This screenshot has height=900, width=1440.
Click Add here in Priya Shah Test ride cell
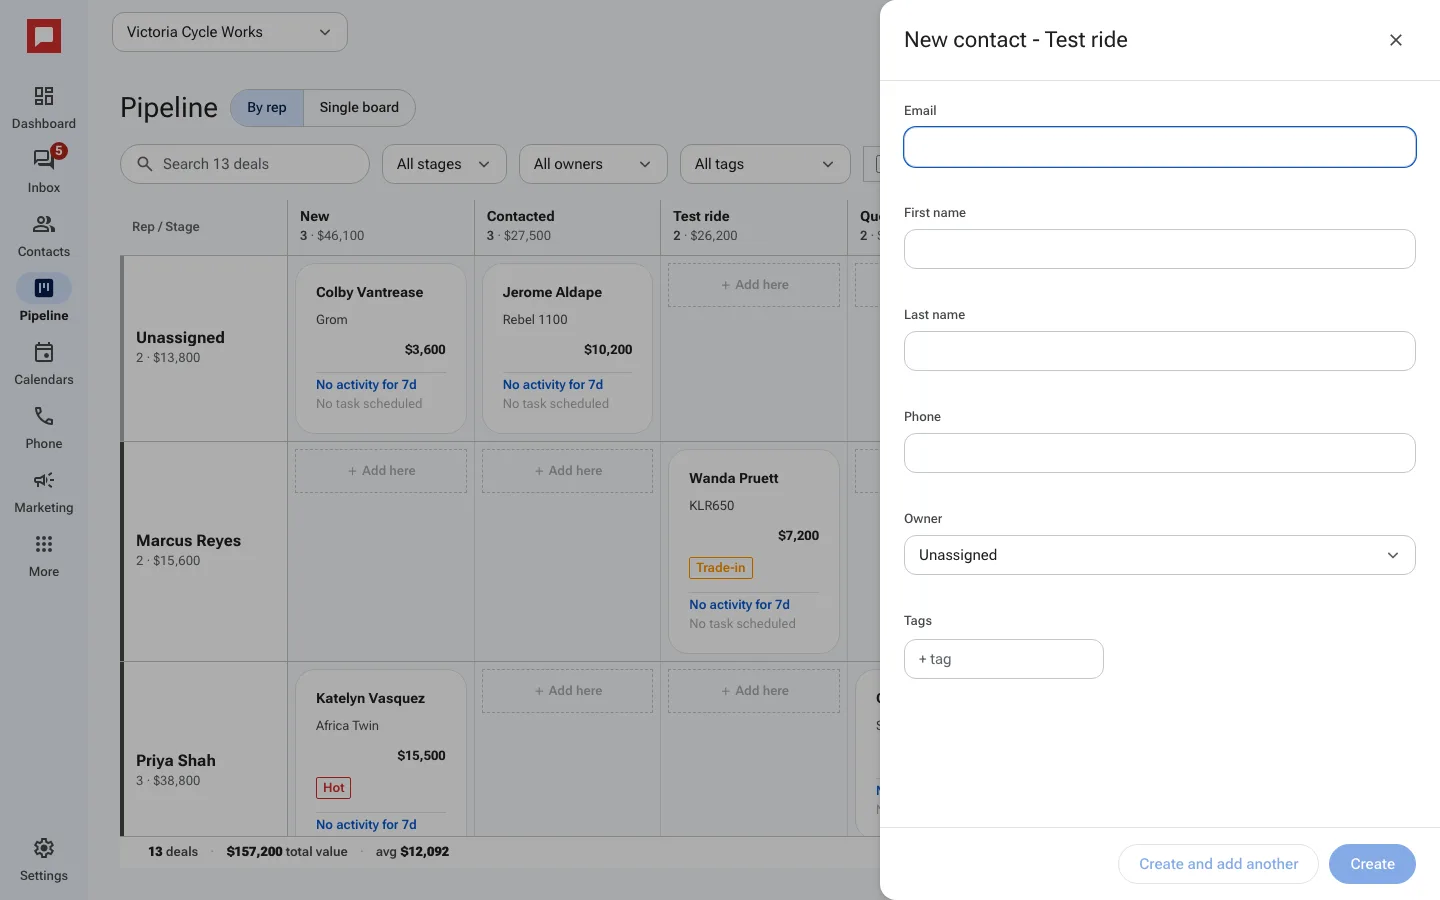pos(754,691)
